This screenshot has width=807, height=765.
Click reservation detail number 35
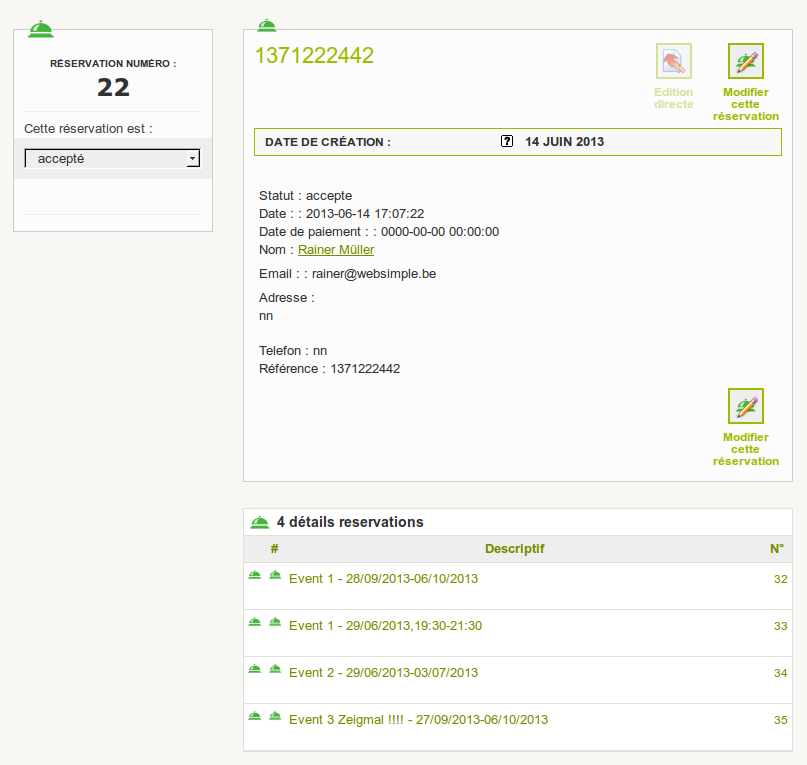tap(780, 721)
